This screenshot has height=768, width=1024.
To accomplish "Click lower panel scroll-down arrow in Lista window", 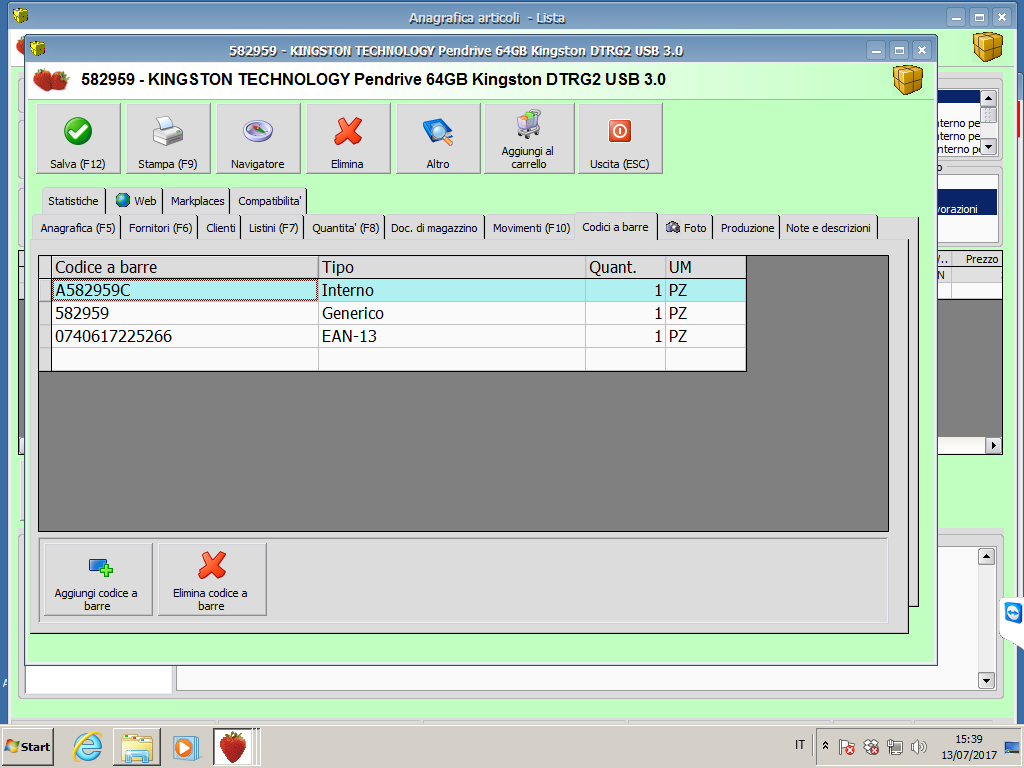I will (x=986, y=680).
